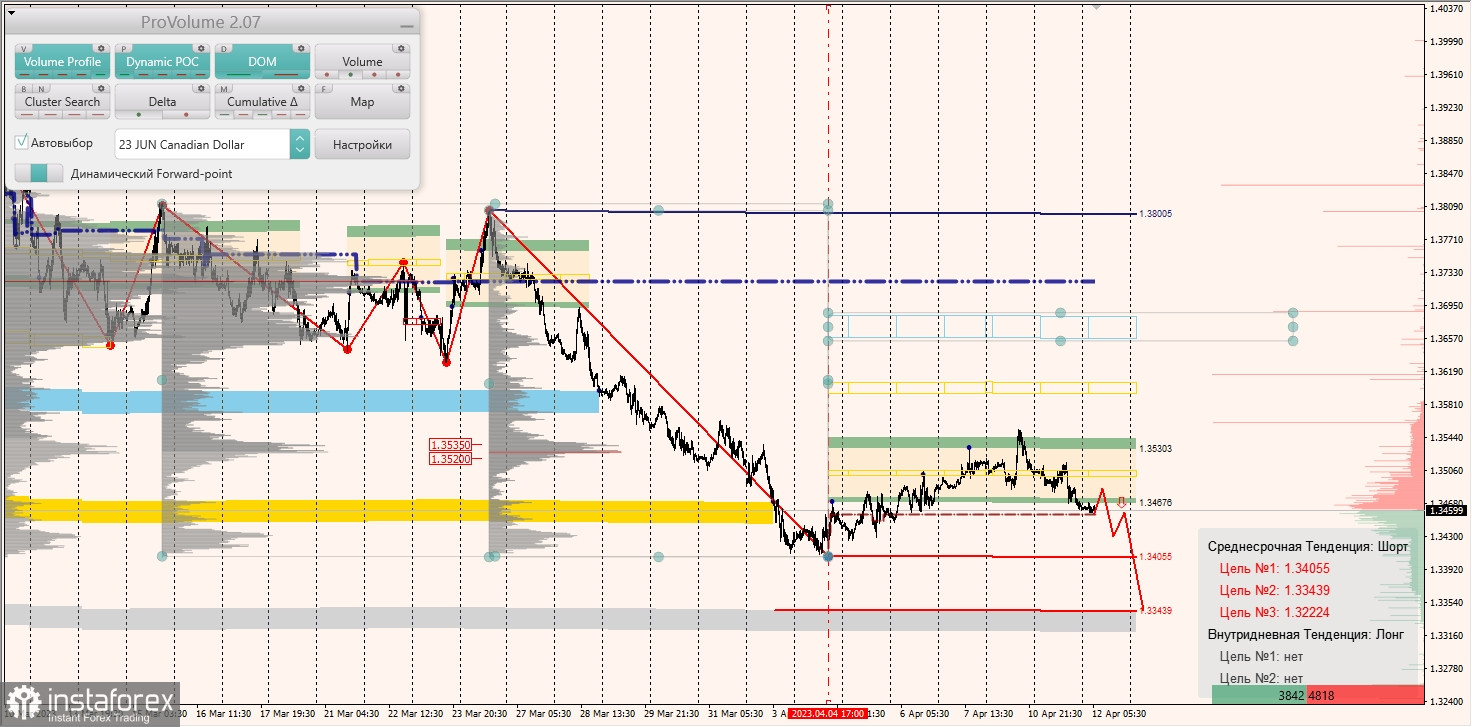
Task: Click the 1.34676 level label
Action: pyautogui.click(x=1156, y=502)
